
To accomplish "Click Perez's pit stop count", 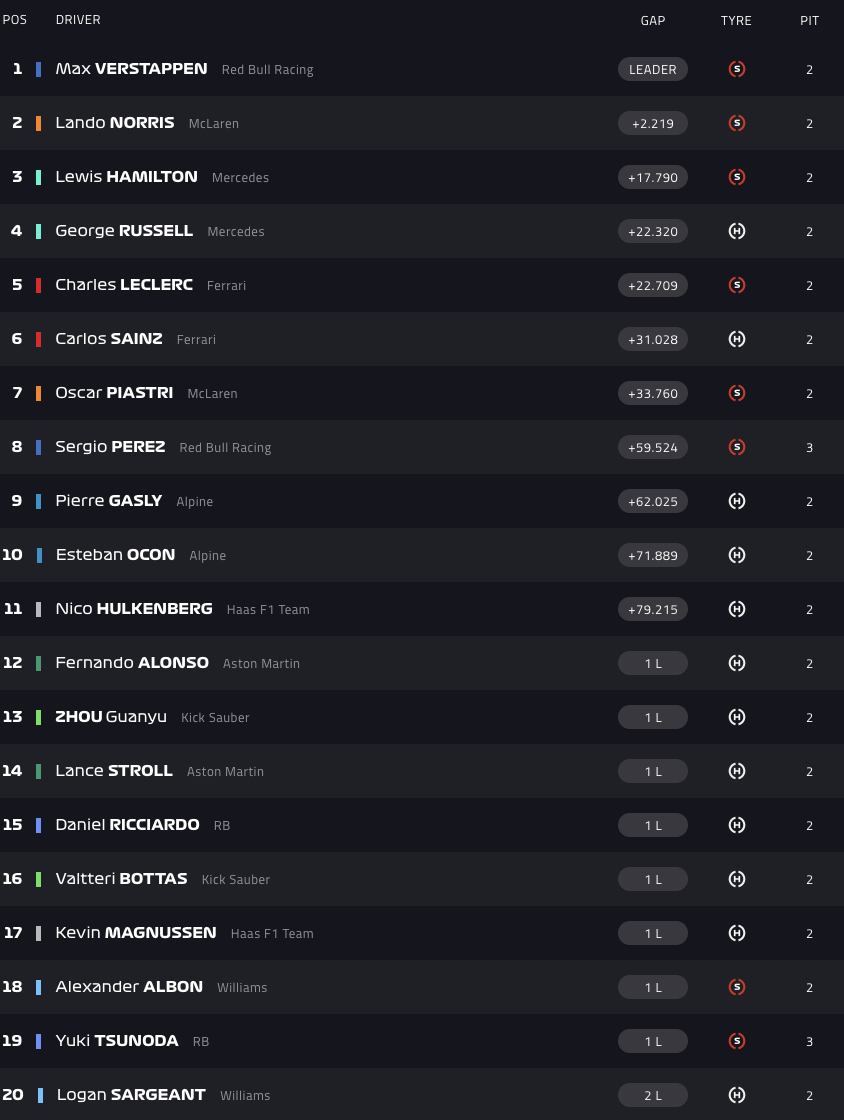I will 810,447.
